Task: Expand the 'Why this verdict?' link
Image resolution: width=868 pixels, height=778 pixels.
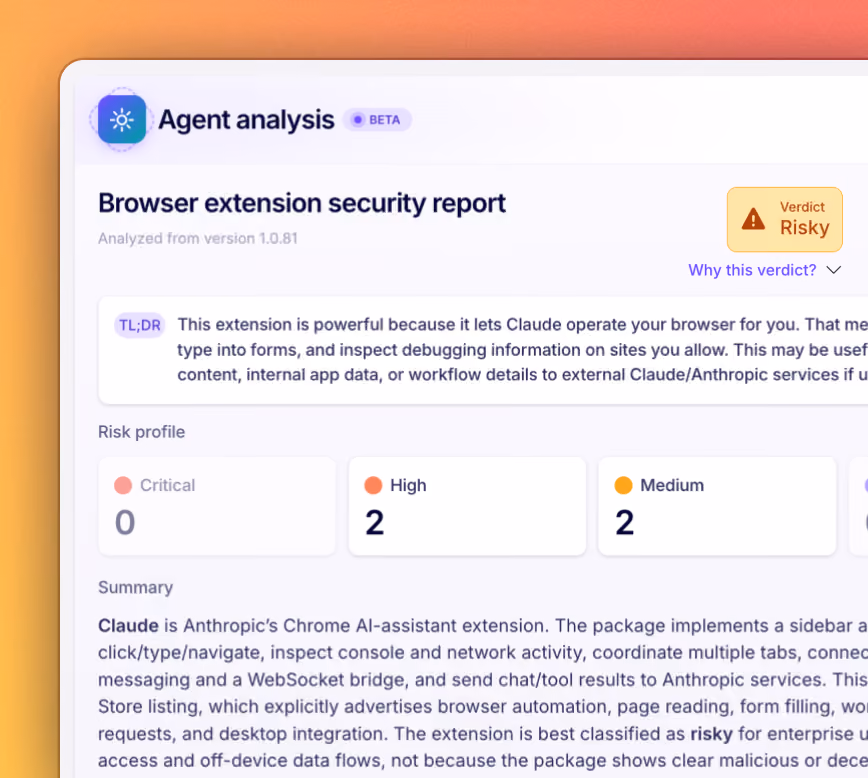Action: pos(752,270)
